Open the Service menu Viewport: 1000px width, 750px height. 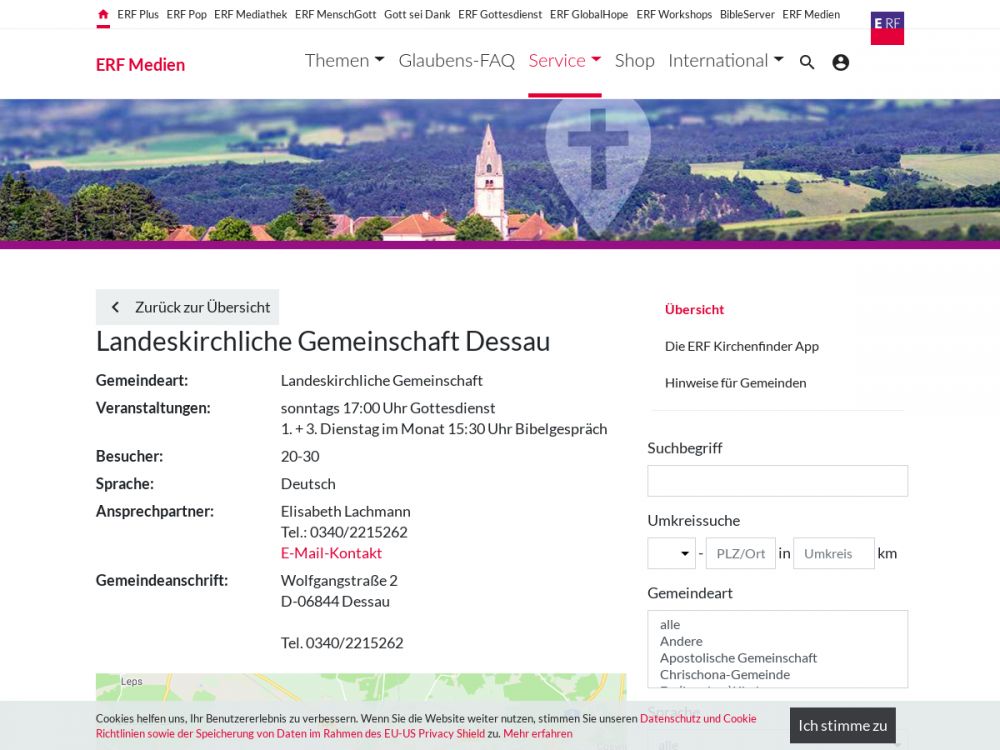coord(564,61)
